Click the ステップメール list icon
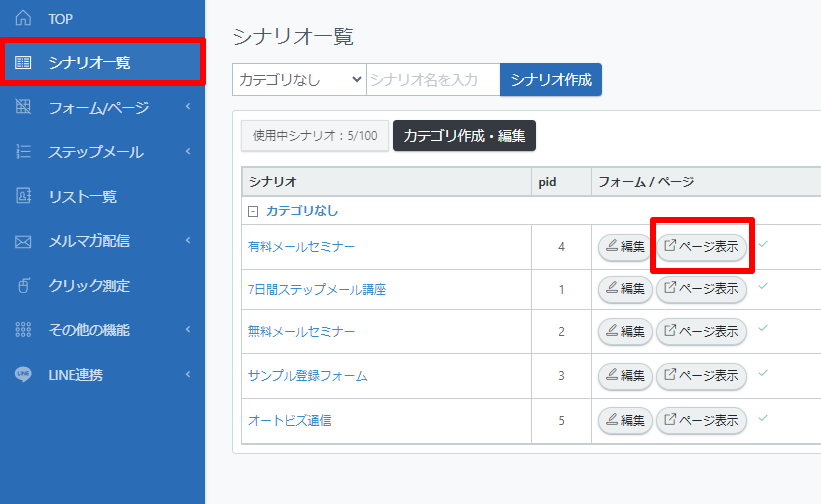821x504 pixels. [x=24, y=152]
